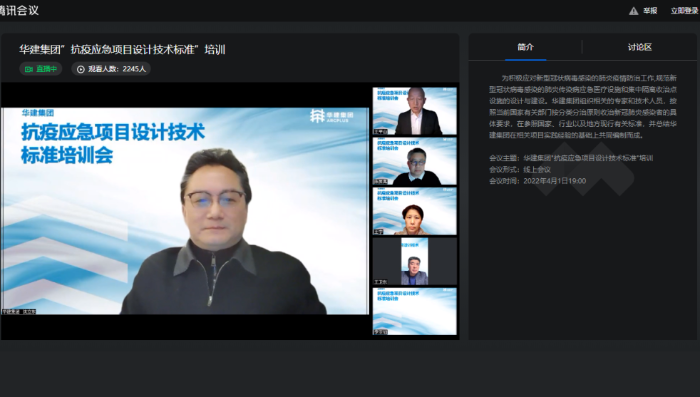Select the top participant thumbnail with the man in a black suit
The height and width of the screenshot is (397, 700).
point(415,111)
